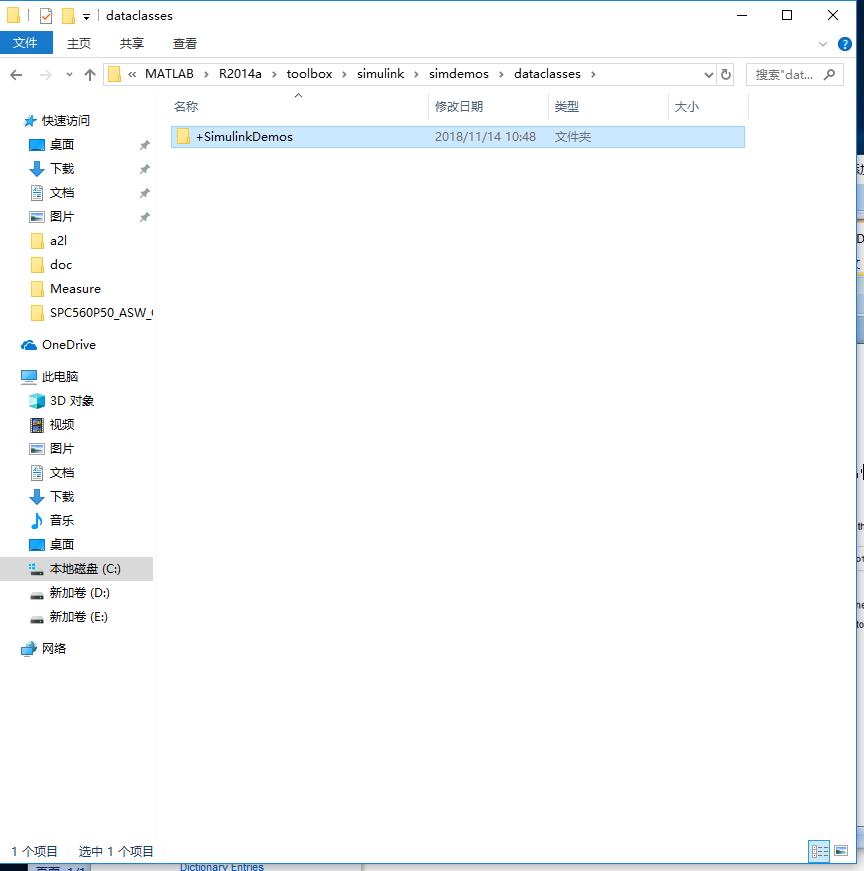Open the quick access toolbar customize dropdown
Viewport: 864px width, 871px height.
tap(85, 16)
